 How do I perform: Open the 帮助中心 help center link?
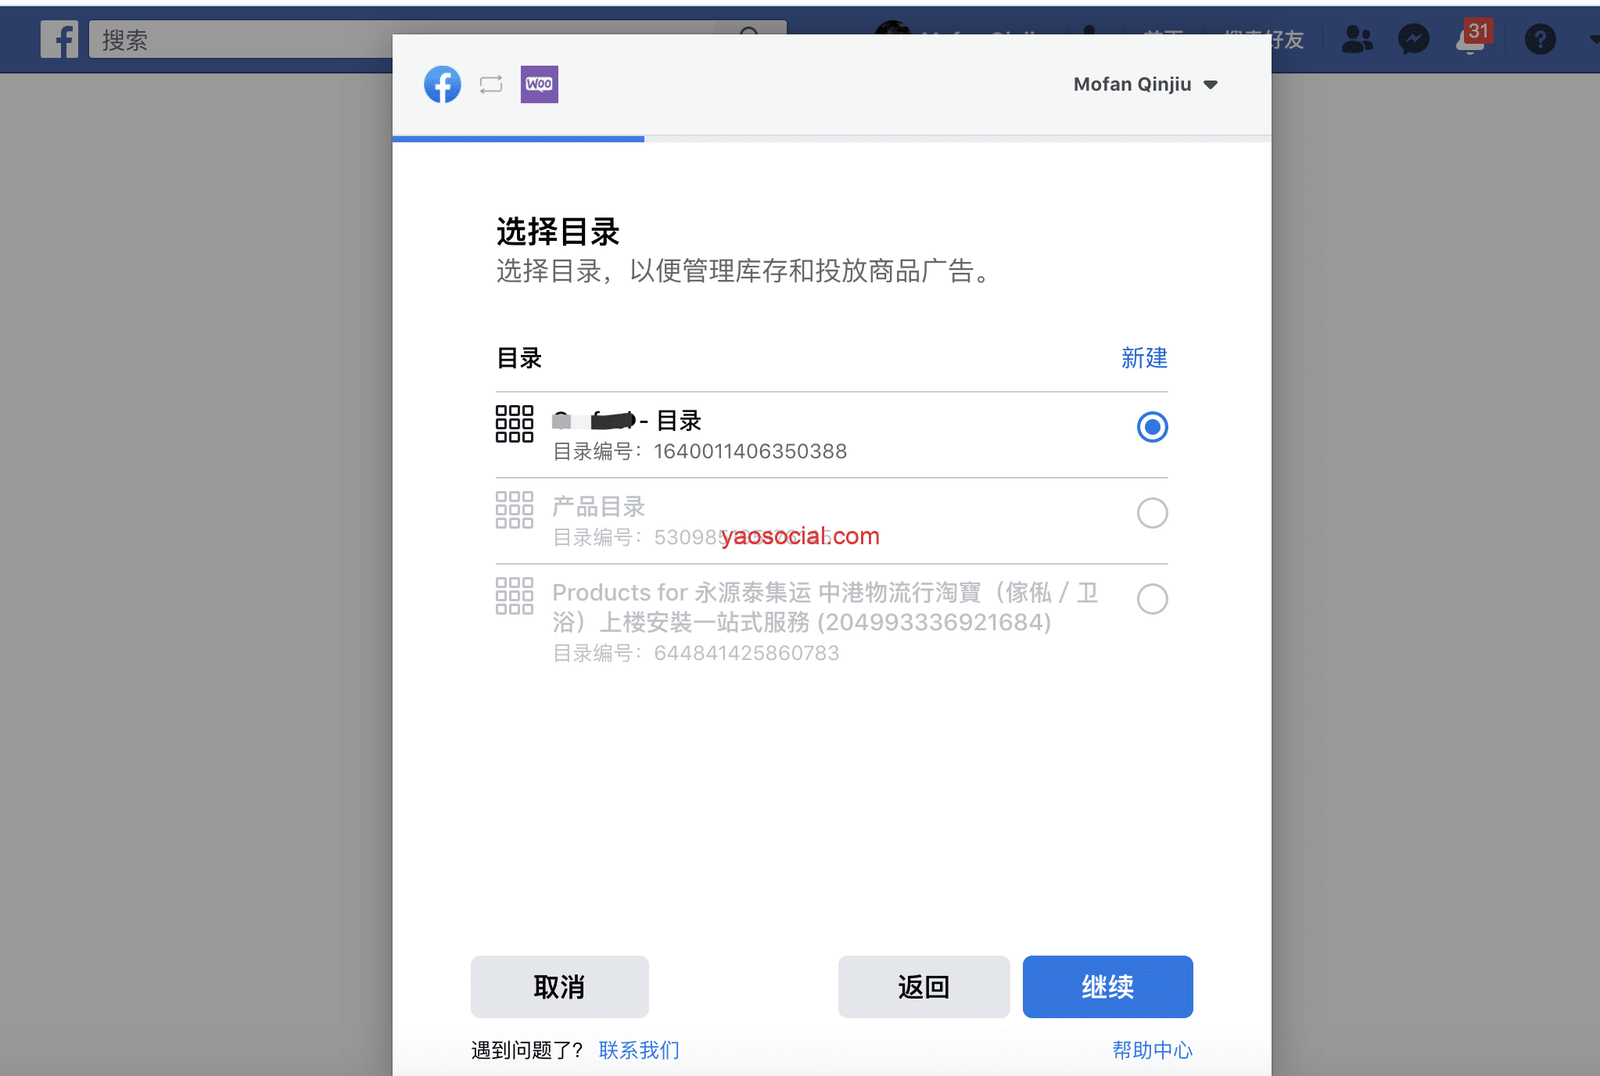coord(1152,1050)
